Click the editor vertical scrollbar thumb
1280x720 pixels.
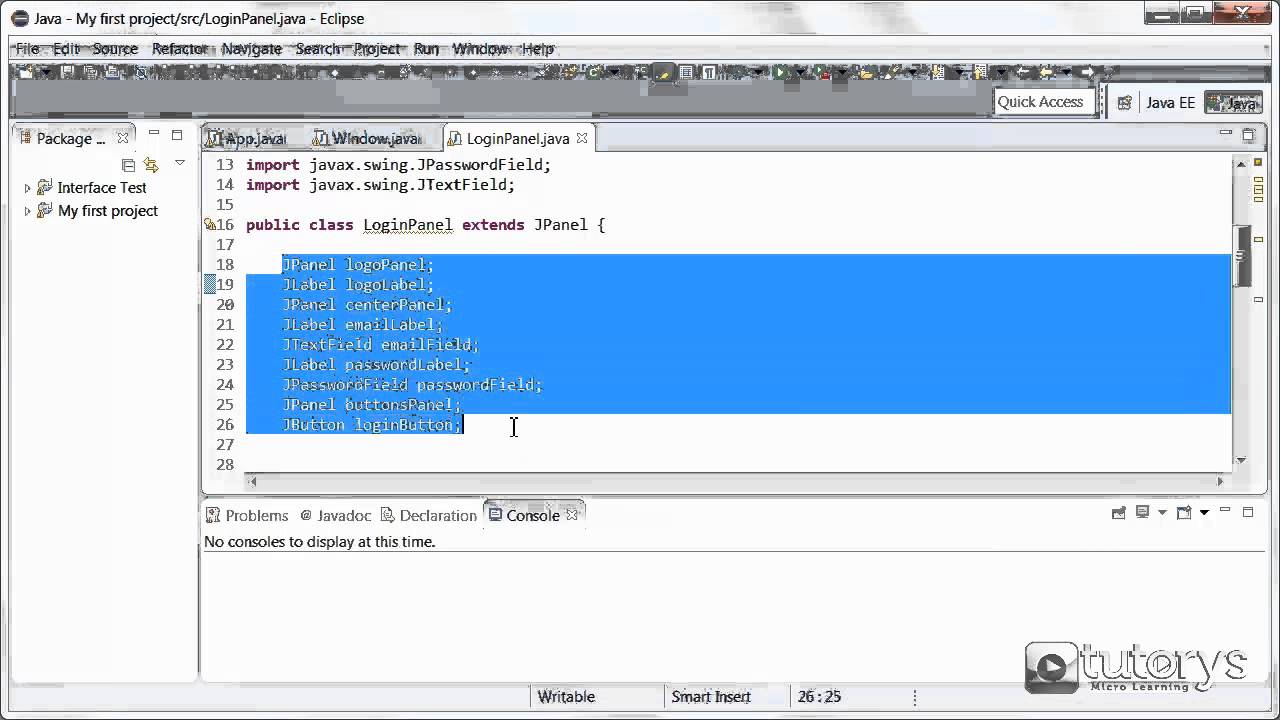click(x=1240, y=255)
